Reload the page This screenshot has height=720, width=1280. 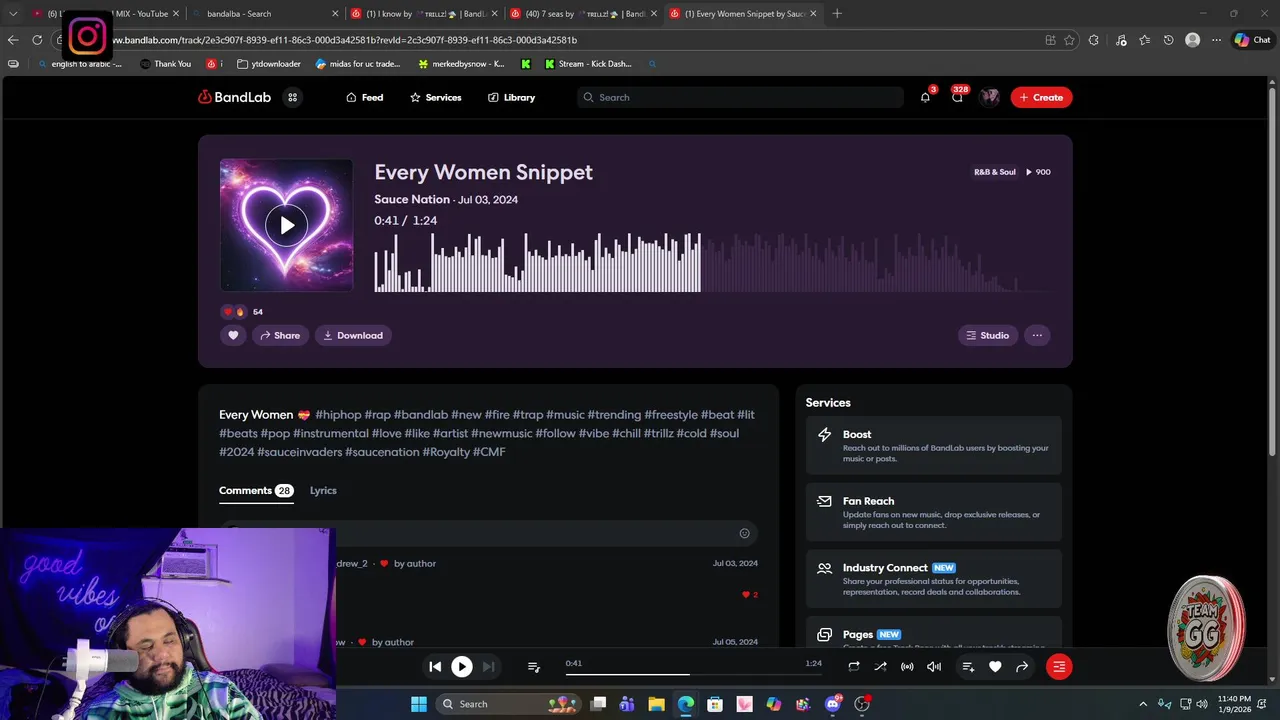37,40
